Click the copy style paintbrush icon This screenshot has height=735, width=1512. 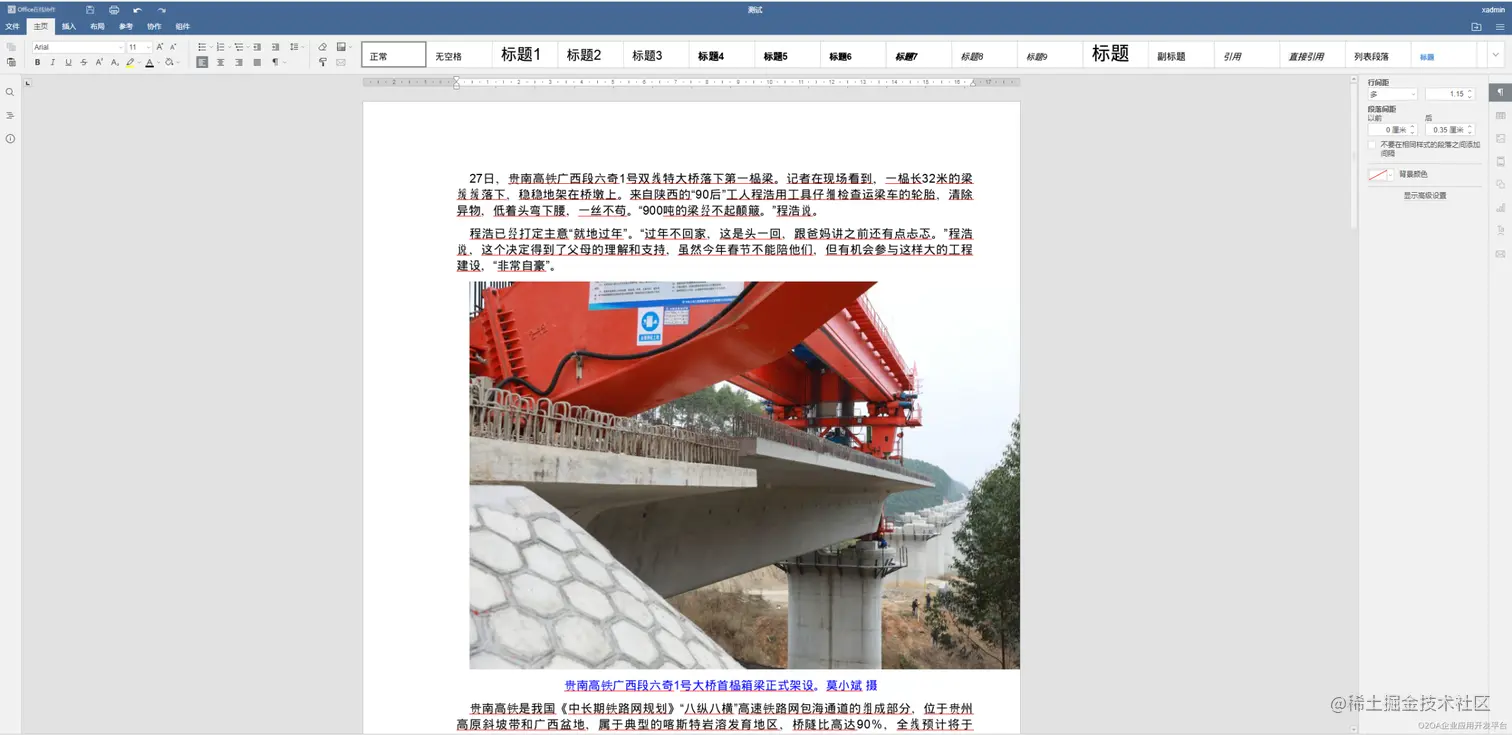click(322, 62)
